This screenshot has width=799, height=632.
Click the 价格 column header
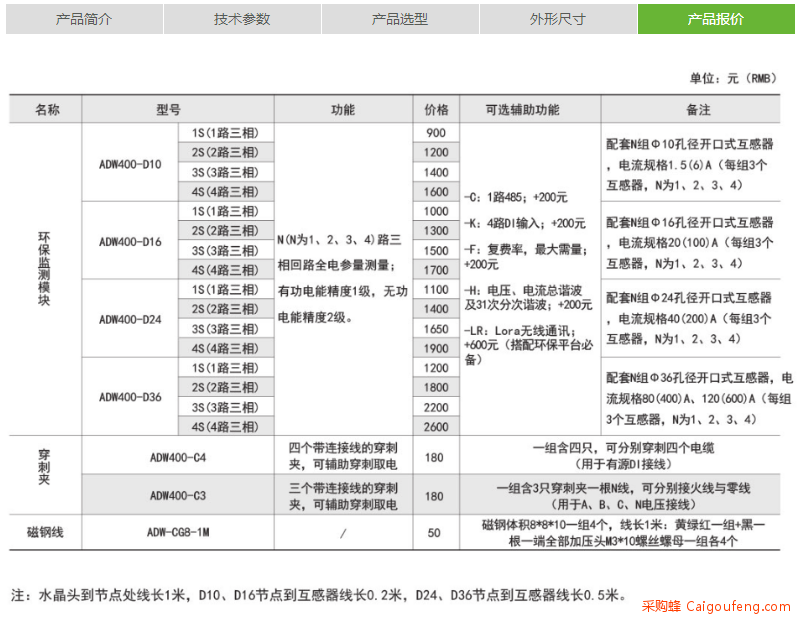pos(436,109)
